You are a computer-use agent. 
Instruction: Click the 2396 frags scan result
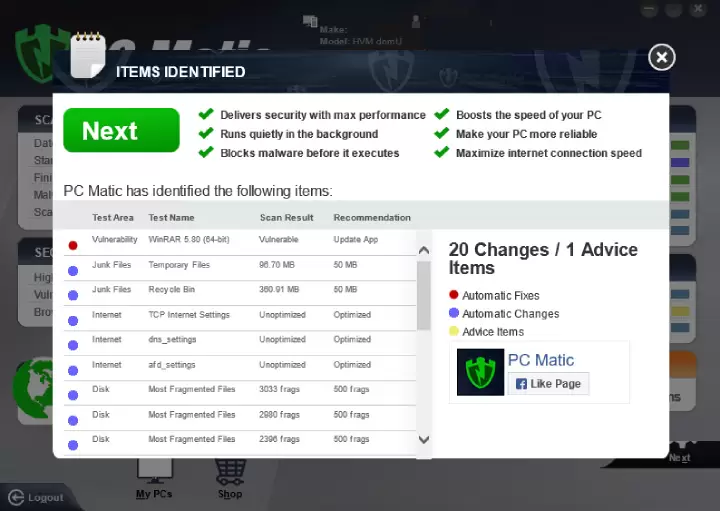[279, 439]
